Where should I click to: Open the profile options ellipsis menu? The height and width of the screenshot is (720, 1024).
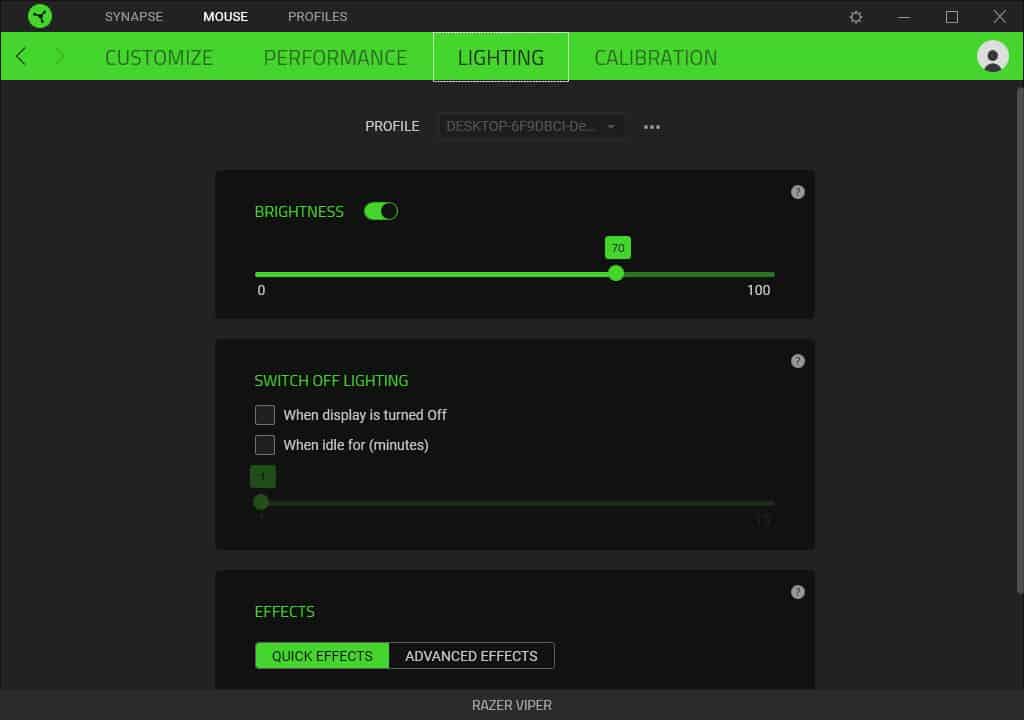[652, 126]
